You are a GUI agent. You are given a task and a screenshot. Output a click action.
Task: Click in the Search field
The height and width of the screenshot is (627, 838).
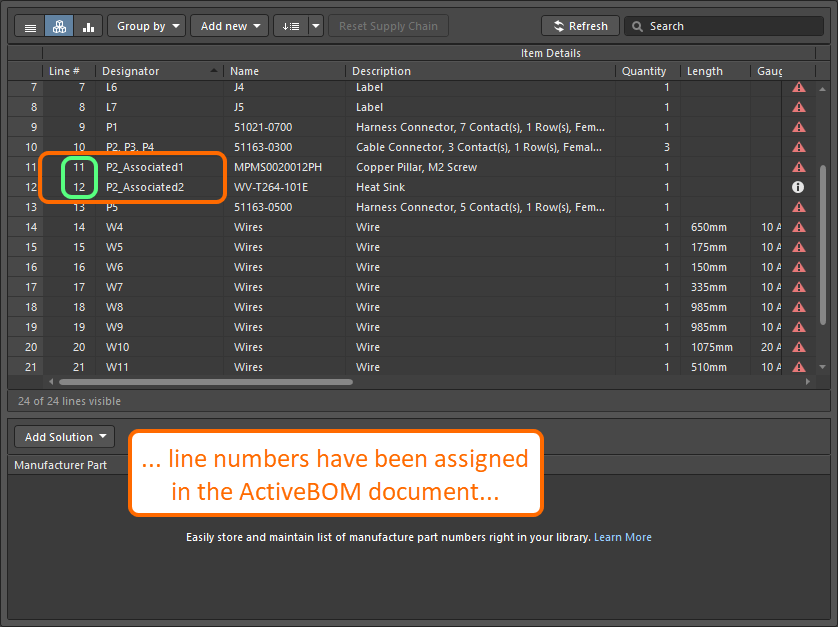pos(730,26)
